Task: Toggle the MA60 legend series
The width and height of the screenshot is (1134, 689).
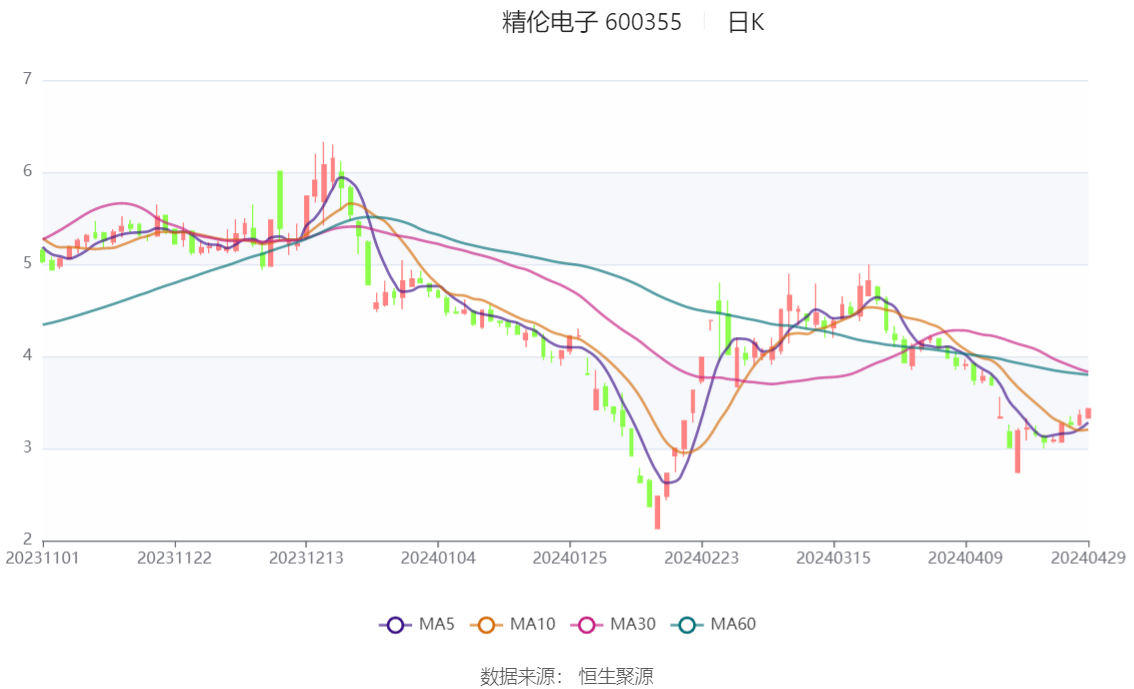Action: tap(714, 625)
